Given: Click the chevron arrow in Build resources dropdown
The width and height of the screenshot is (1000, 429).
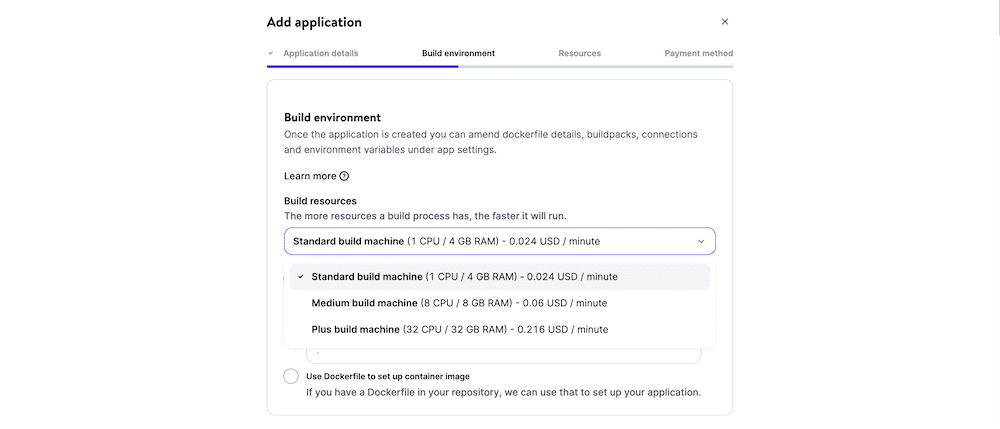Looking at the screenshot, I should 701,241.
